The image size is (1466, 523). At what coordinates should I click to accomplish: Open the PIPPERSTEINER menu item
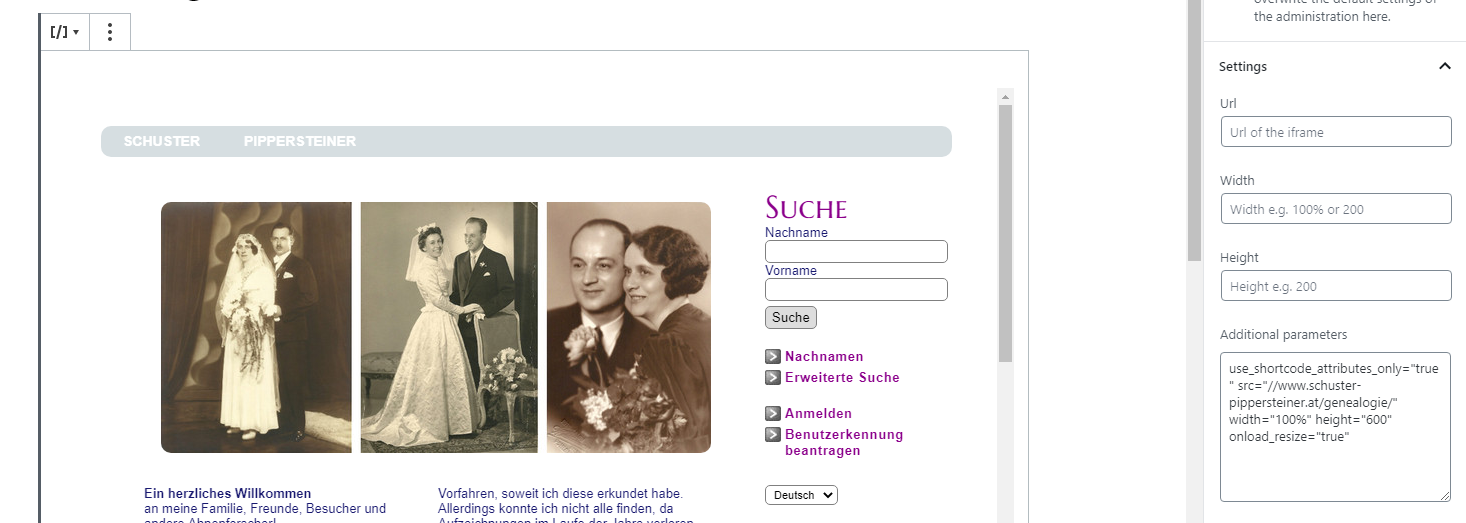click(300, 141)
